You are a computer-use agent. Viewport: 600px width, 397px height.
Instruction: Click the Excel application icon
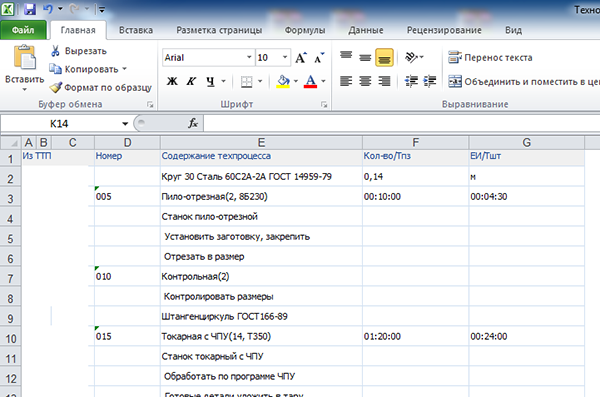(8, 8)
